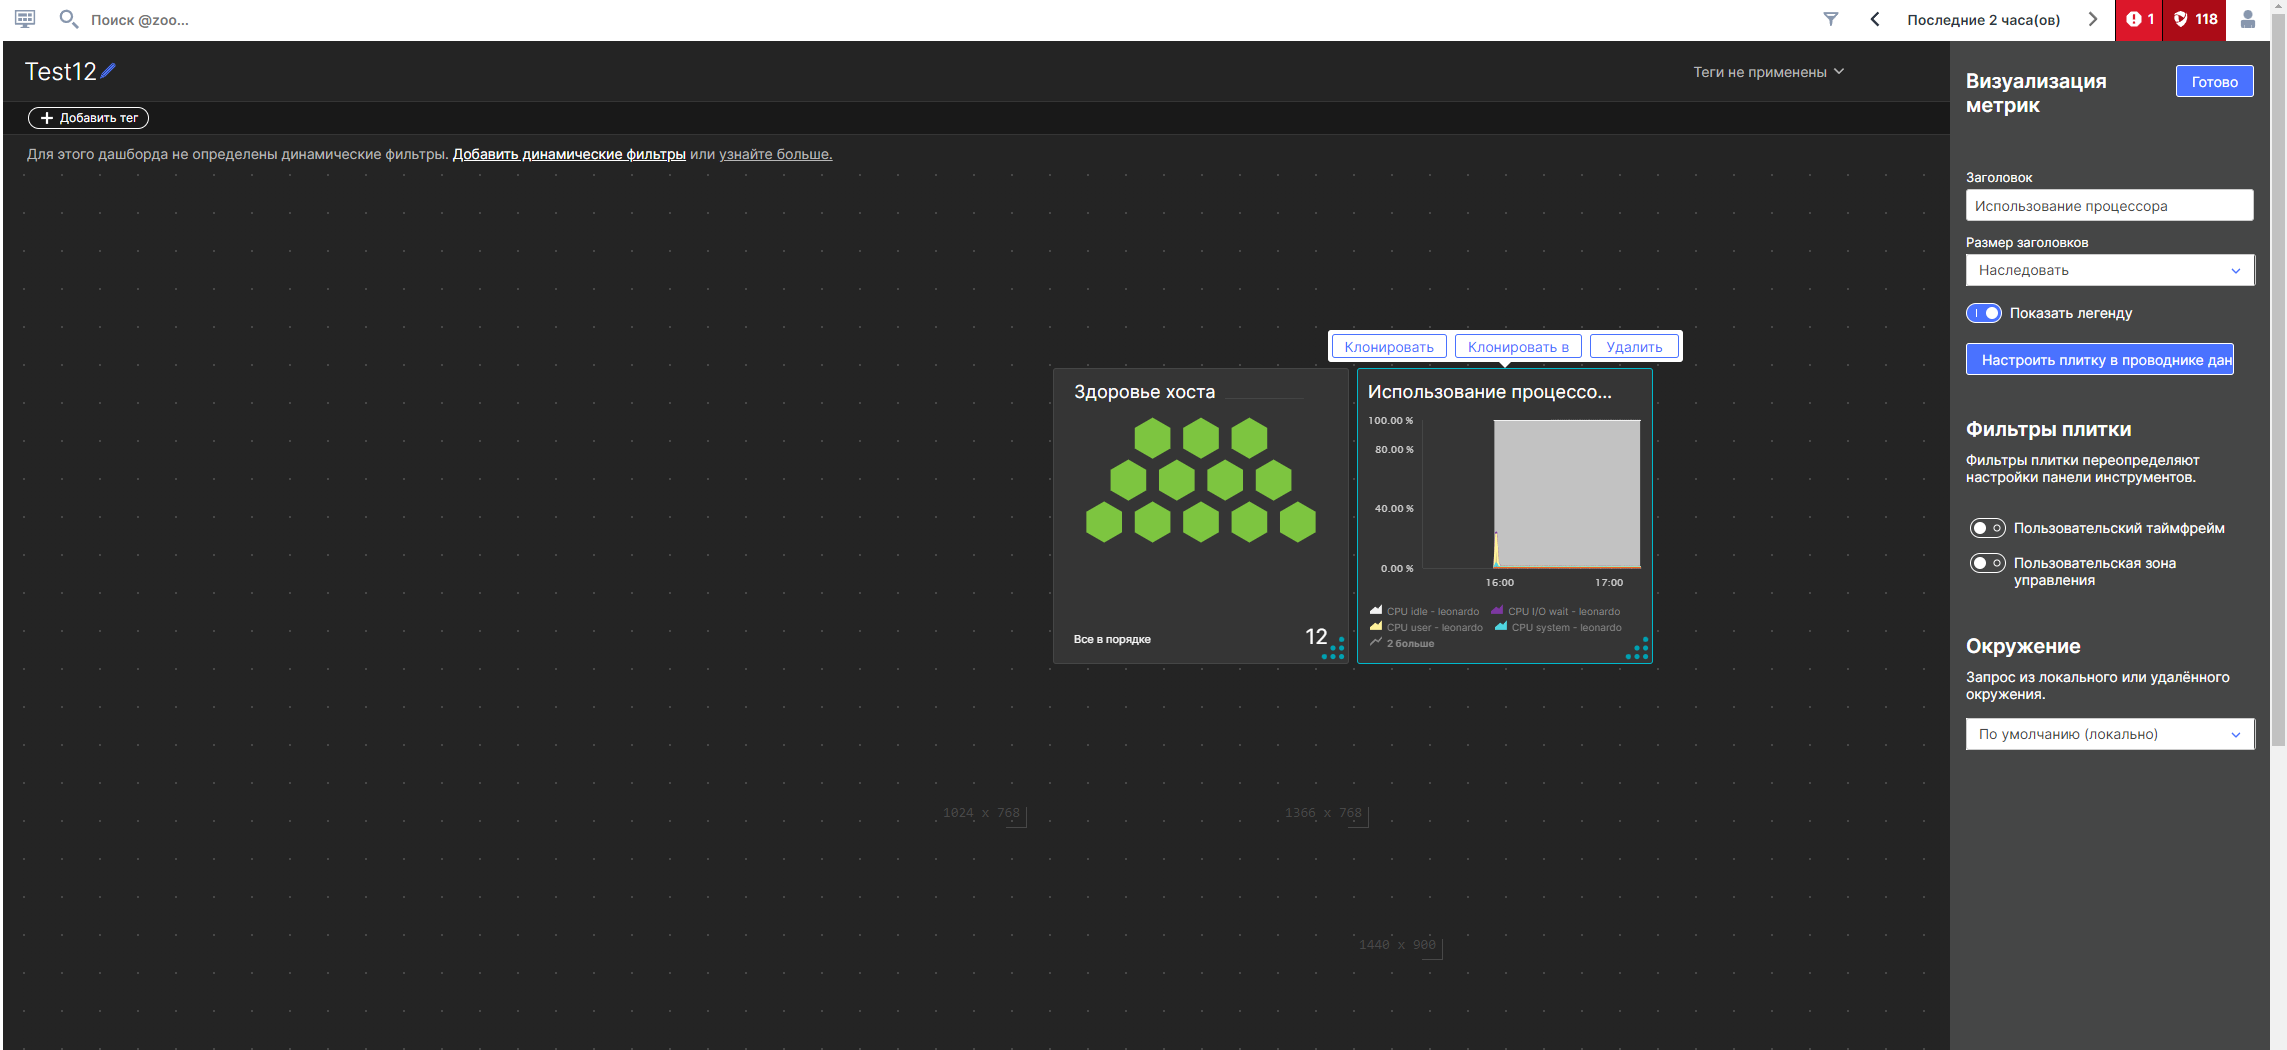
Task: Open the filter funnel icon
Action: pyautogui.click(x=1830, y=19)
